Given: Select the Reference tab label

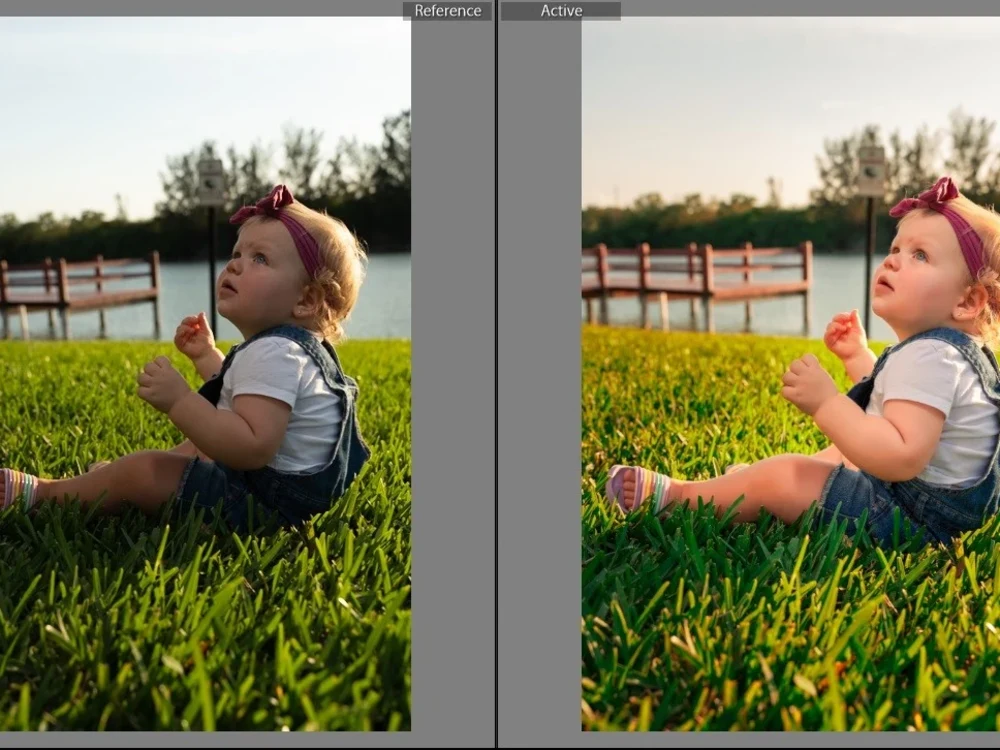Looking at the screenshot, I should [x=448, y=10].
